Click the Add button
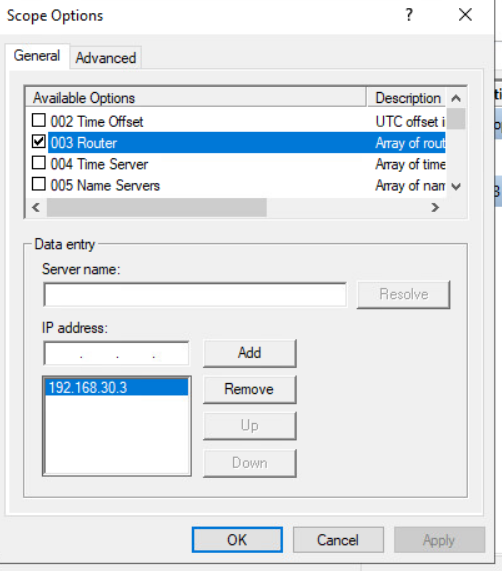 click(x=250, y=353)
